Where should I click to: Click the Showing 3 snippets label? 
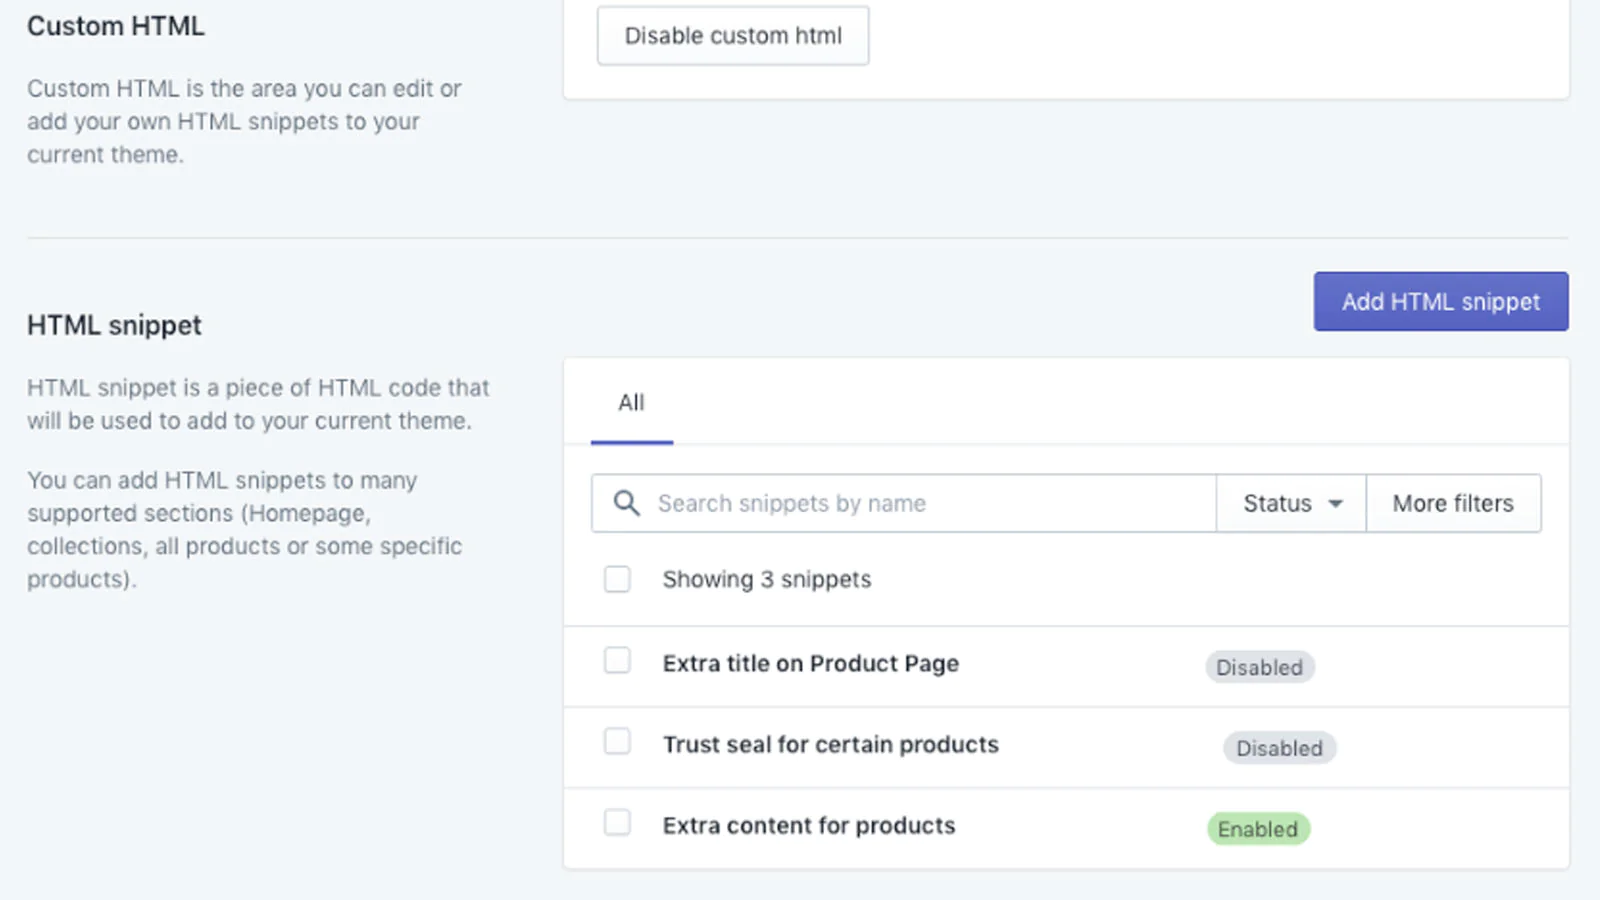[x=766, y=580]
